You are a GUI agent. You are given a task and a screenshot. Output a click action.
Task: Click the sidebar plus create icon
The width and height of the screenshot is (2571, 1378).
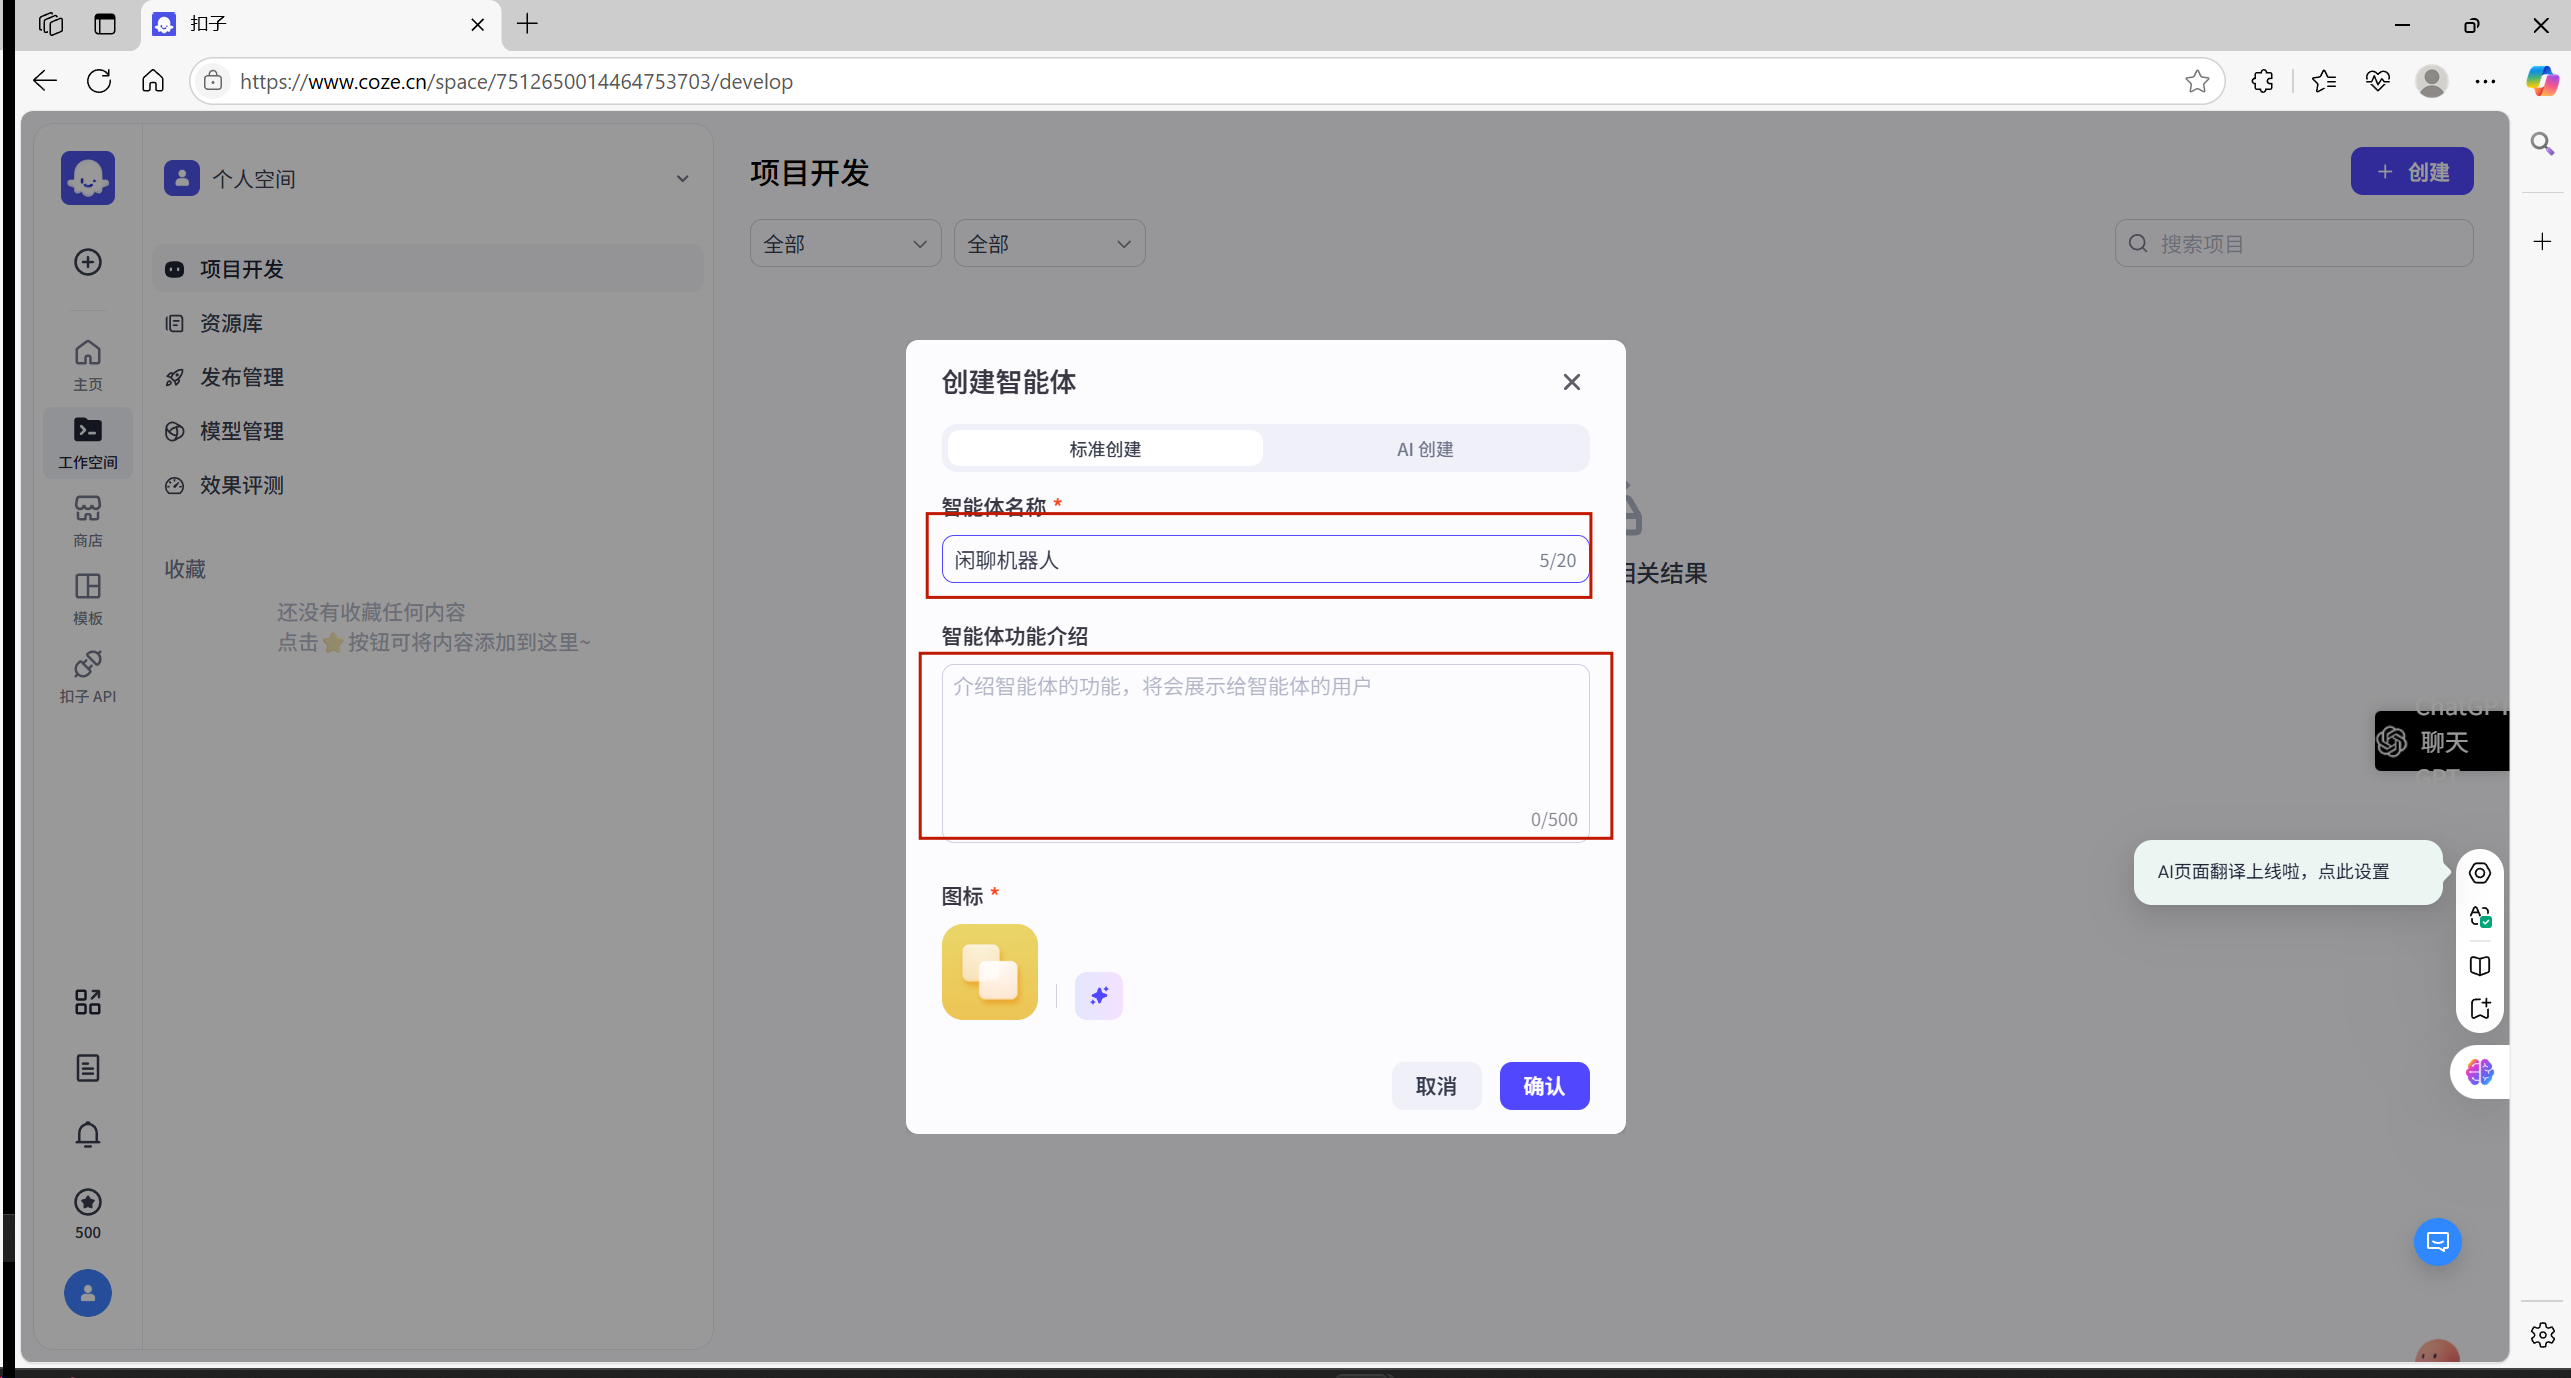point(88,262)
